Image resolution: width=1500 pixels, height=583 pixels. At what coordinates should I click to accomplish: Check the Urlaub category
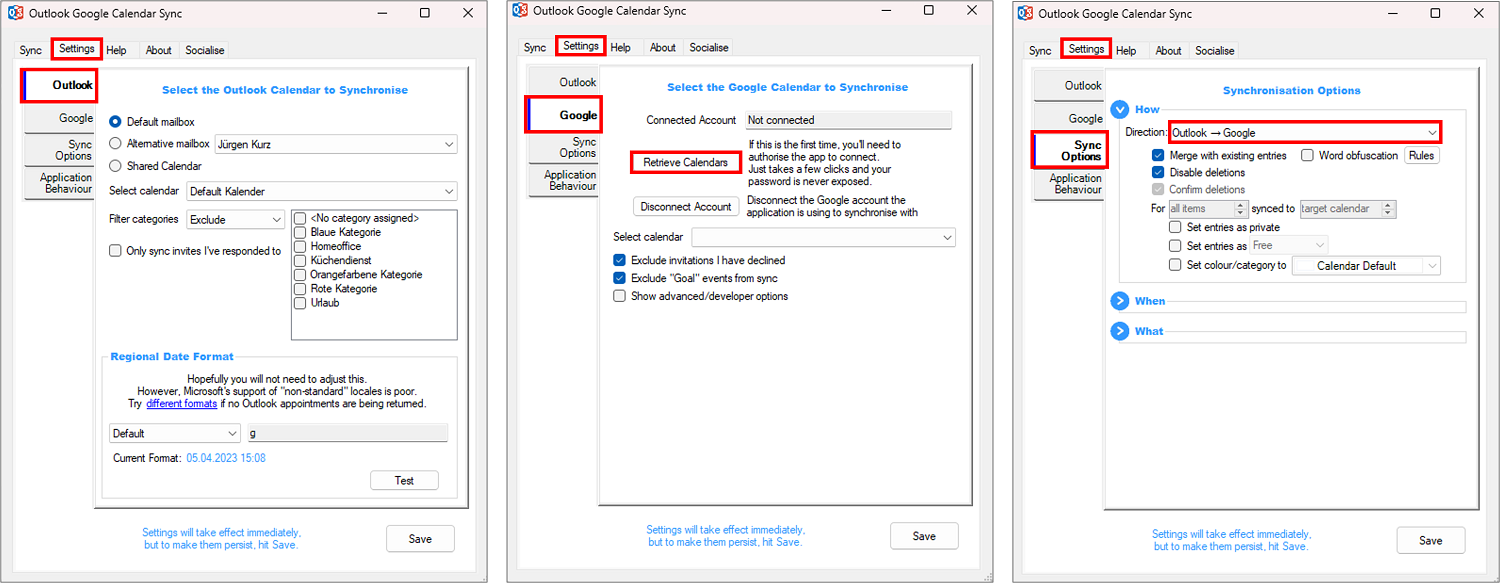[301, 303]
